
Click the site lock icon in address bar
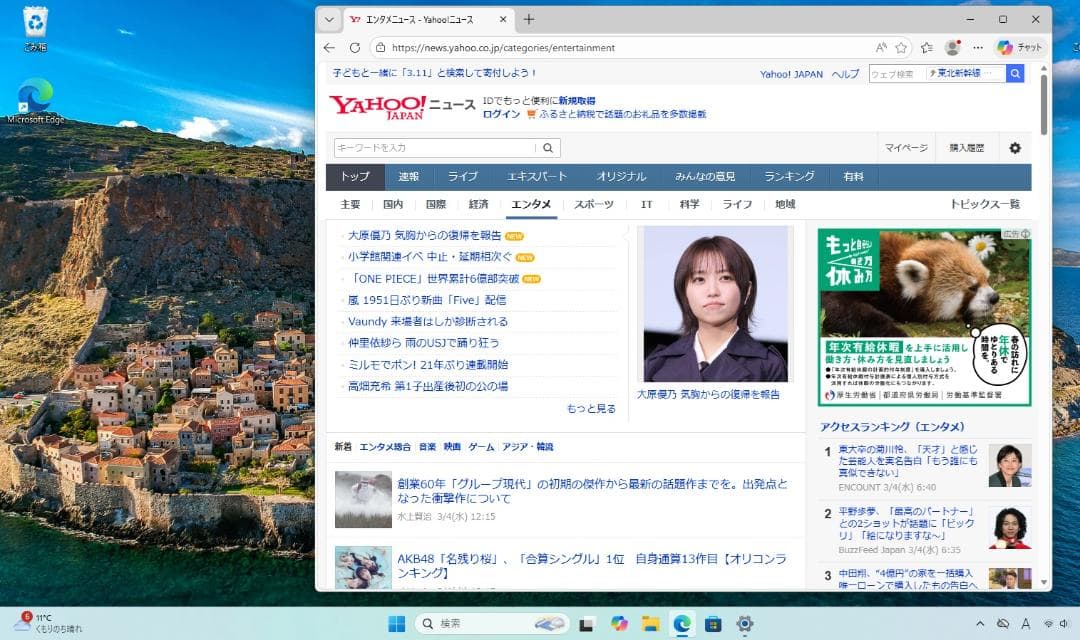click(380, 48)
